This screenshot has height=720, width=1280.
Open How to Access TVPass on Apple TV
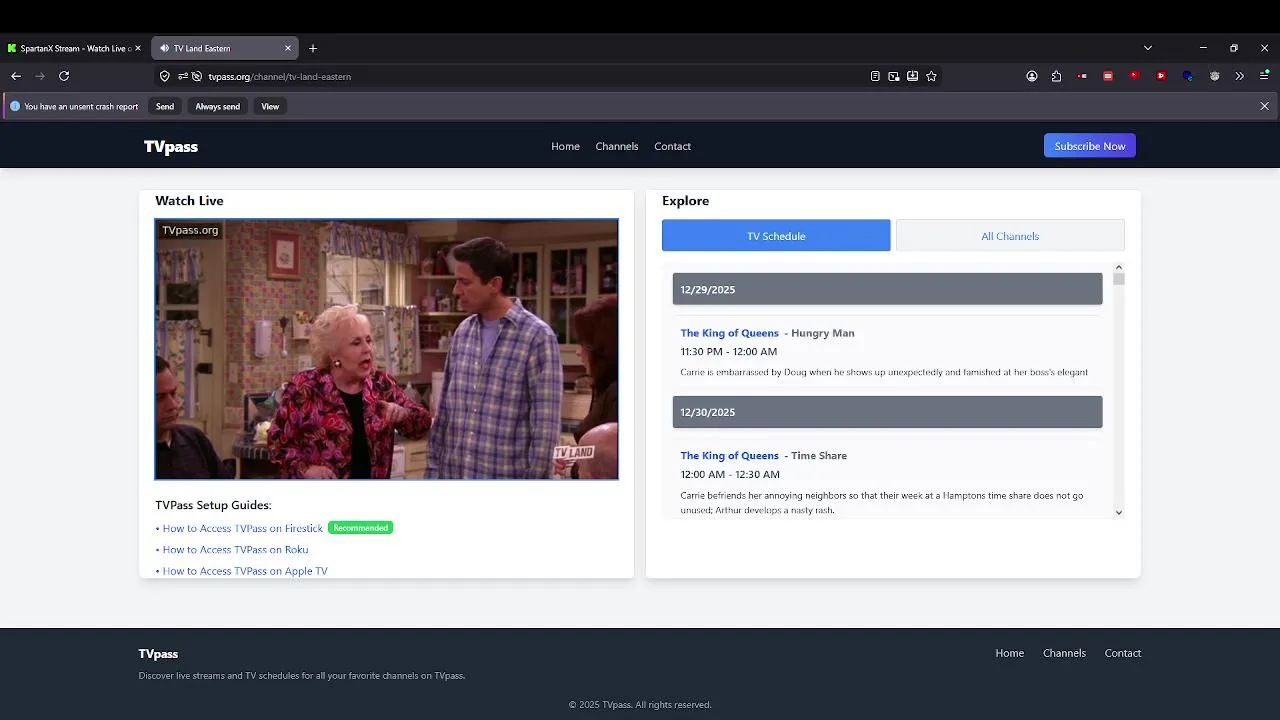pos(245,571)
